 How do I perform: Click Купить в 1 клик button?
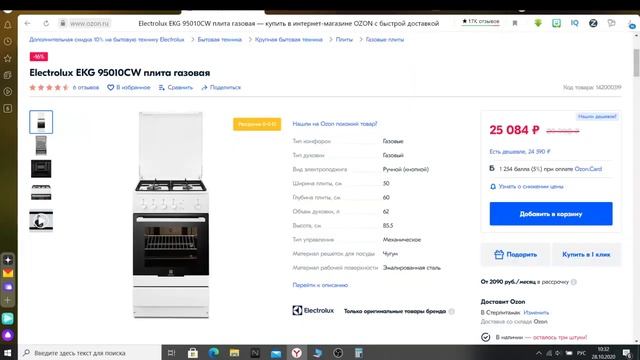point(586,254)
